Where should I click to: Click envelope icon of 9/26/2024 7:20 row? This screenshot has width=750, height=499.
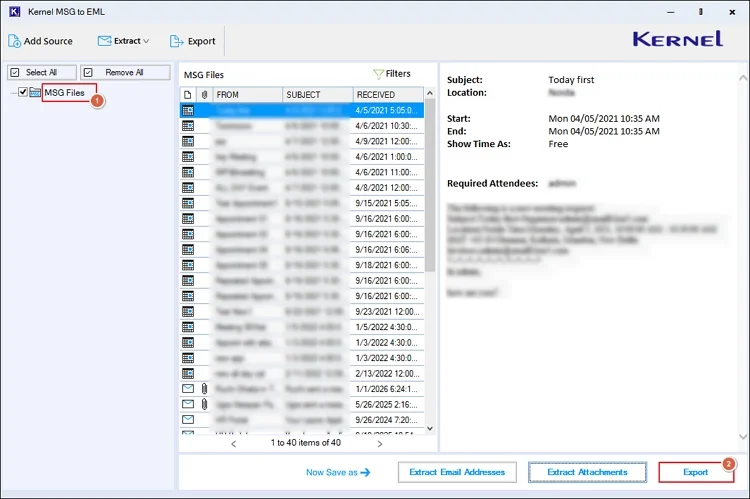pyautogui.click(x=188, y=420)
